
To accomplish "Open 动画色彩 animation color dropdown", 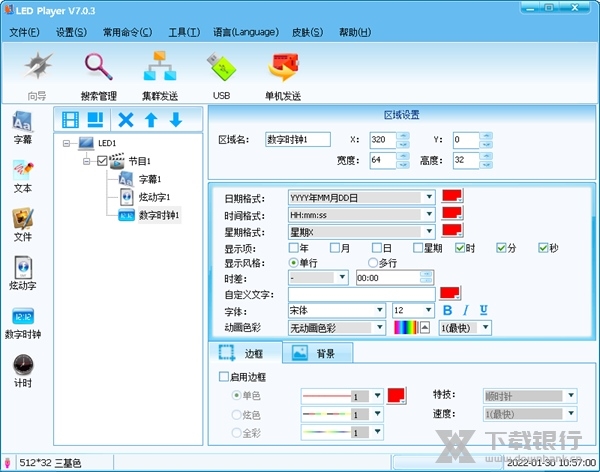I will 379,327.
